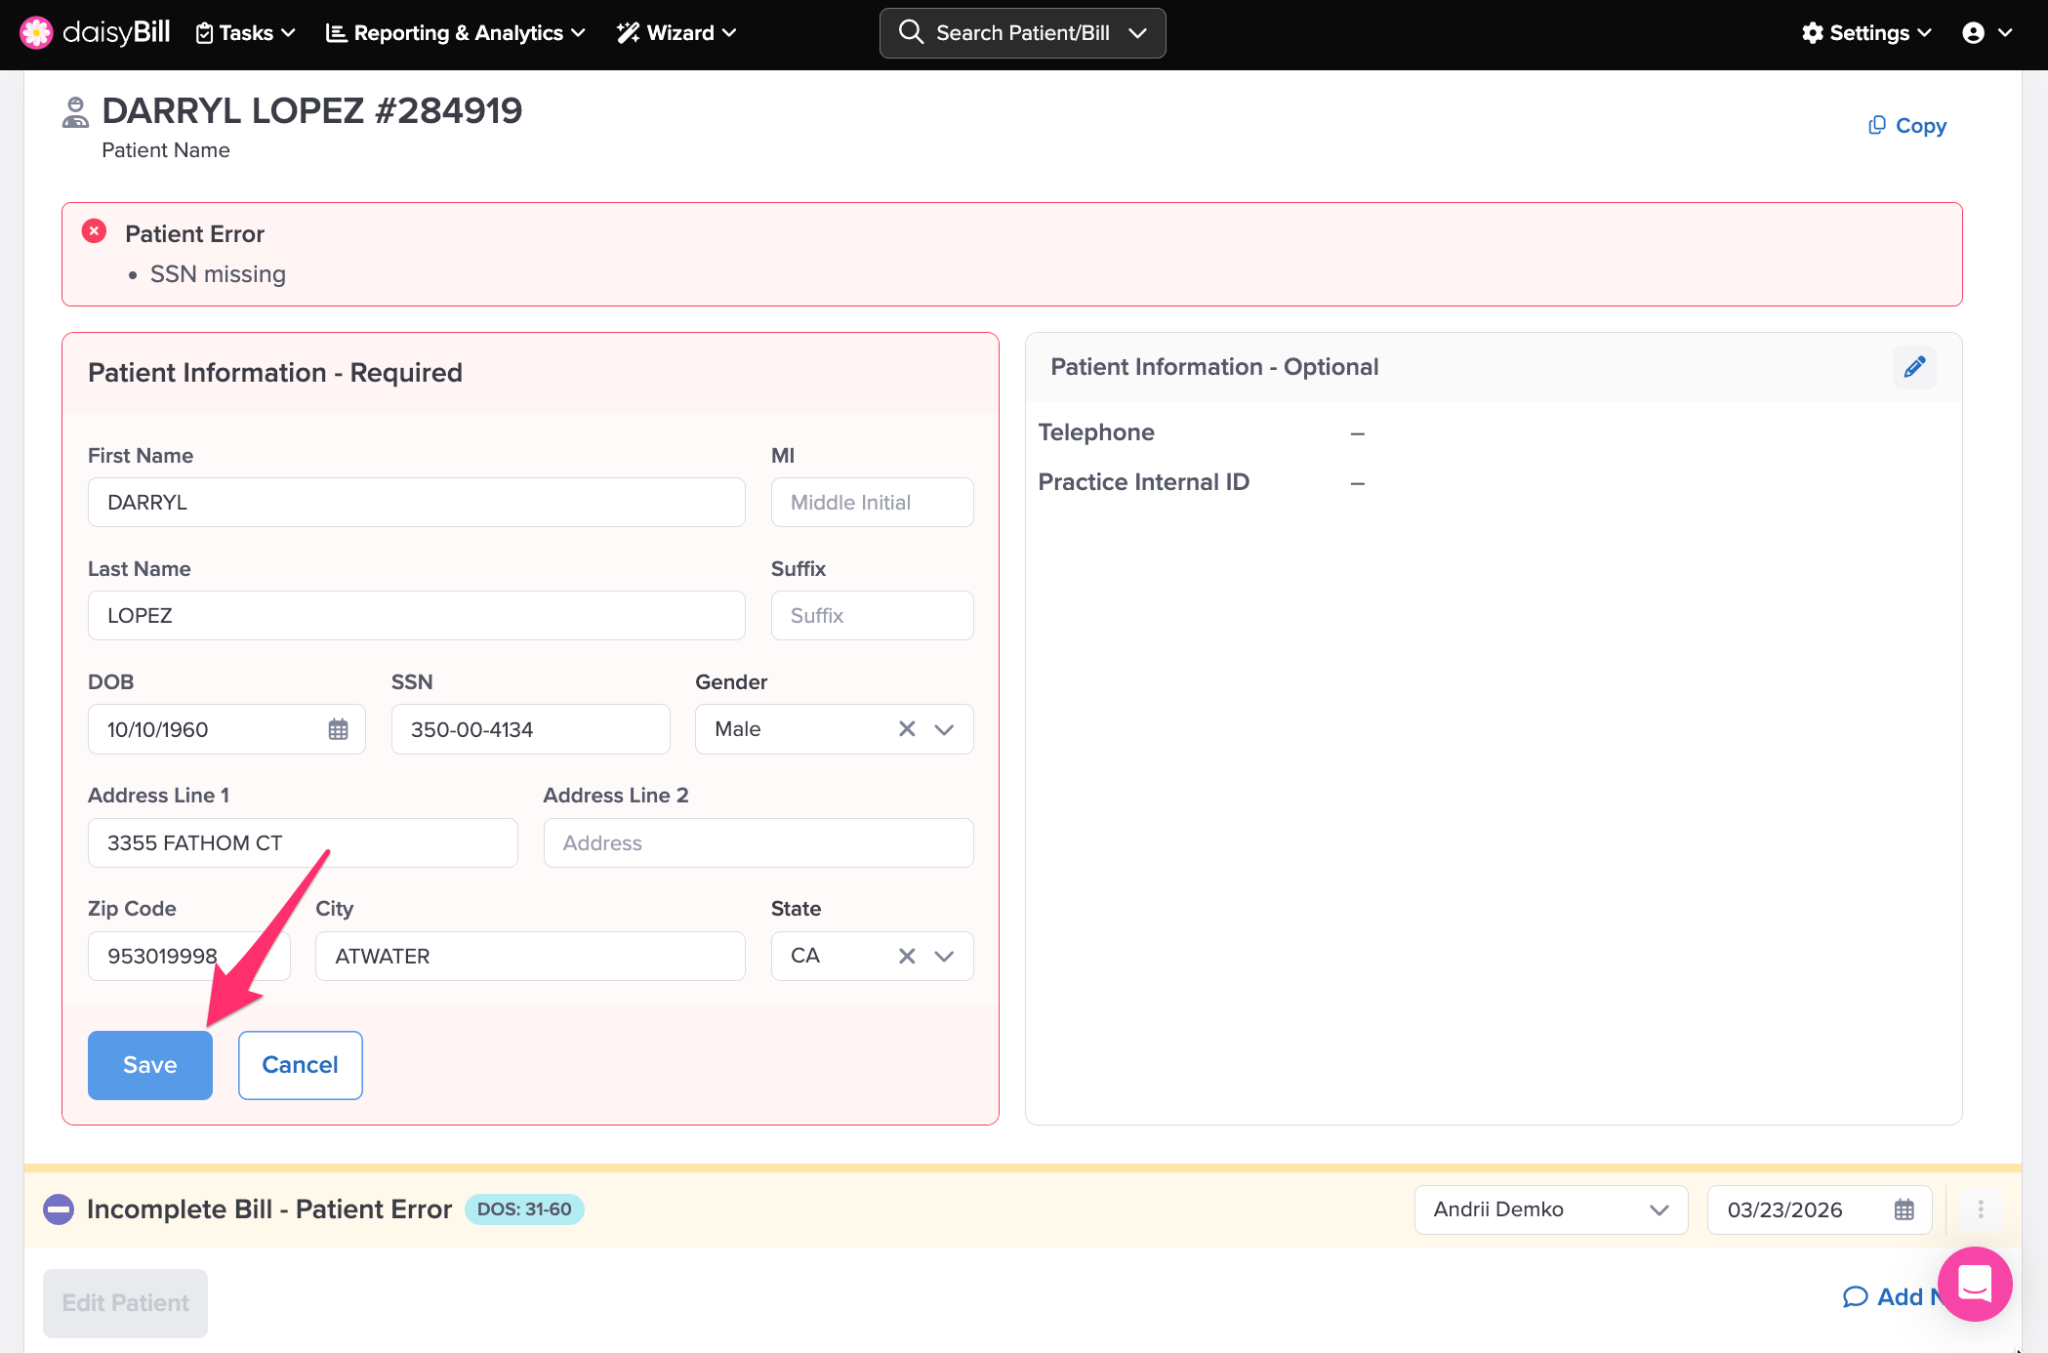Click the daisyBill flower logo
The height and width of the screenshot is (1353, 2048).
(x=36, y=32)
